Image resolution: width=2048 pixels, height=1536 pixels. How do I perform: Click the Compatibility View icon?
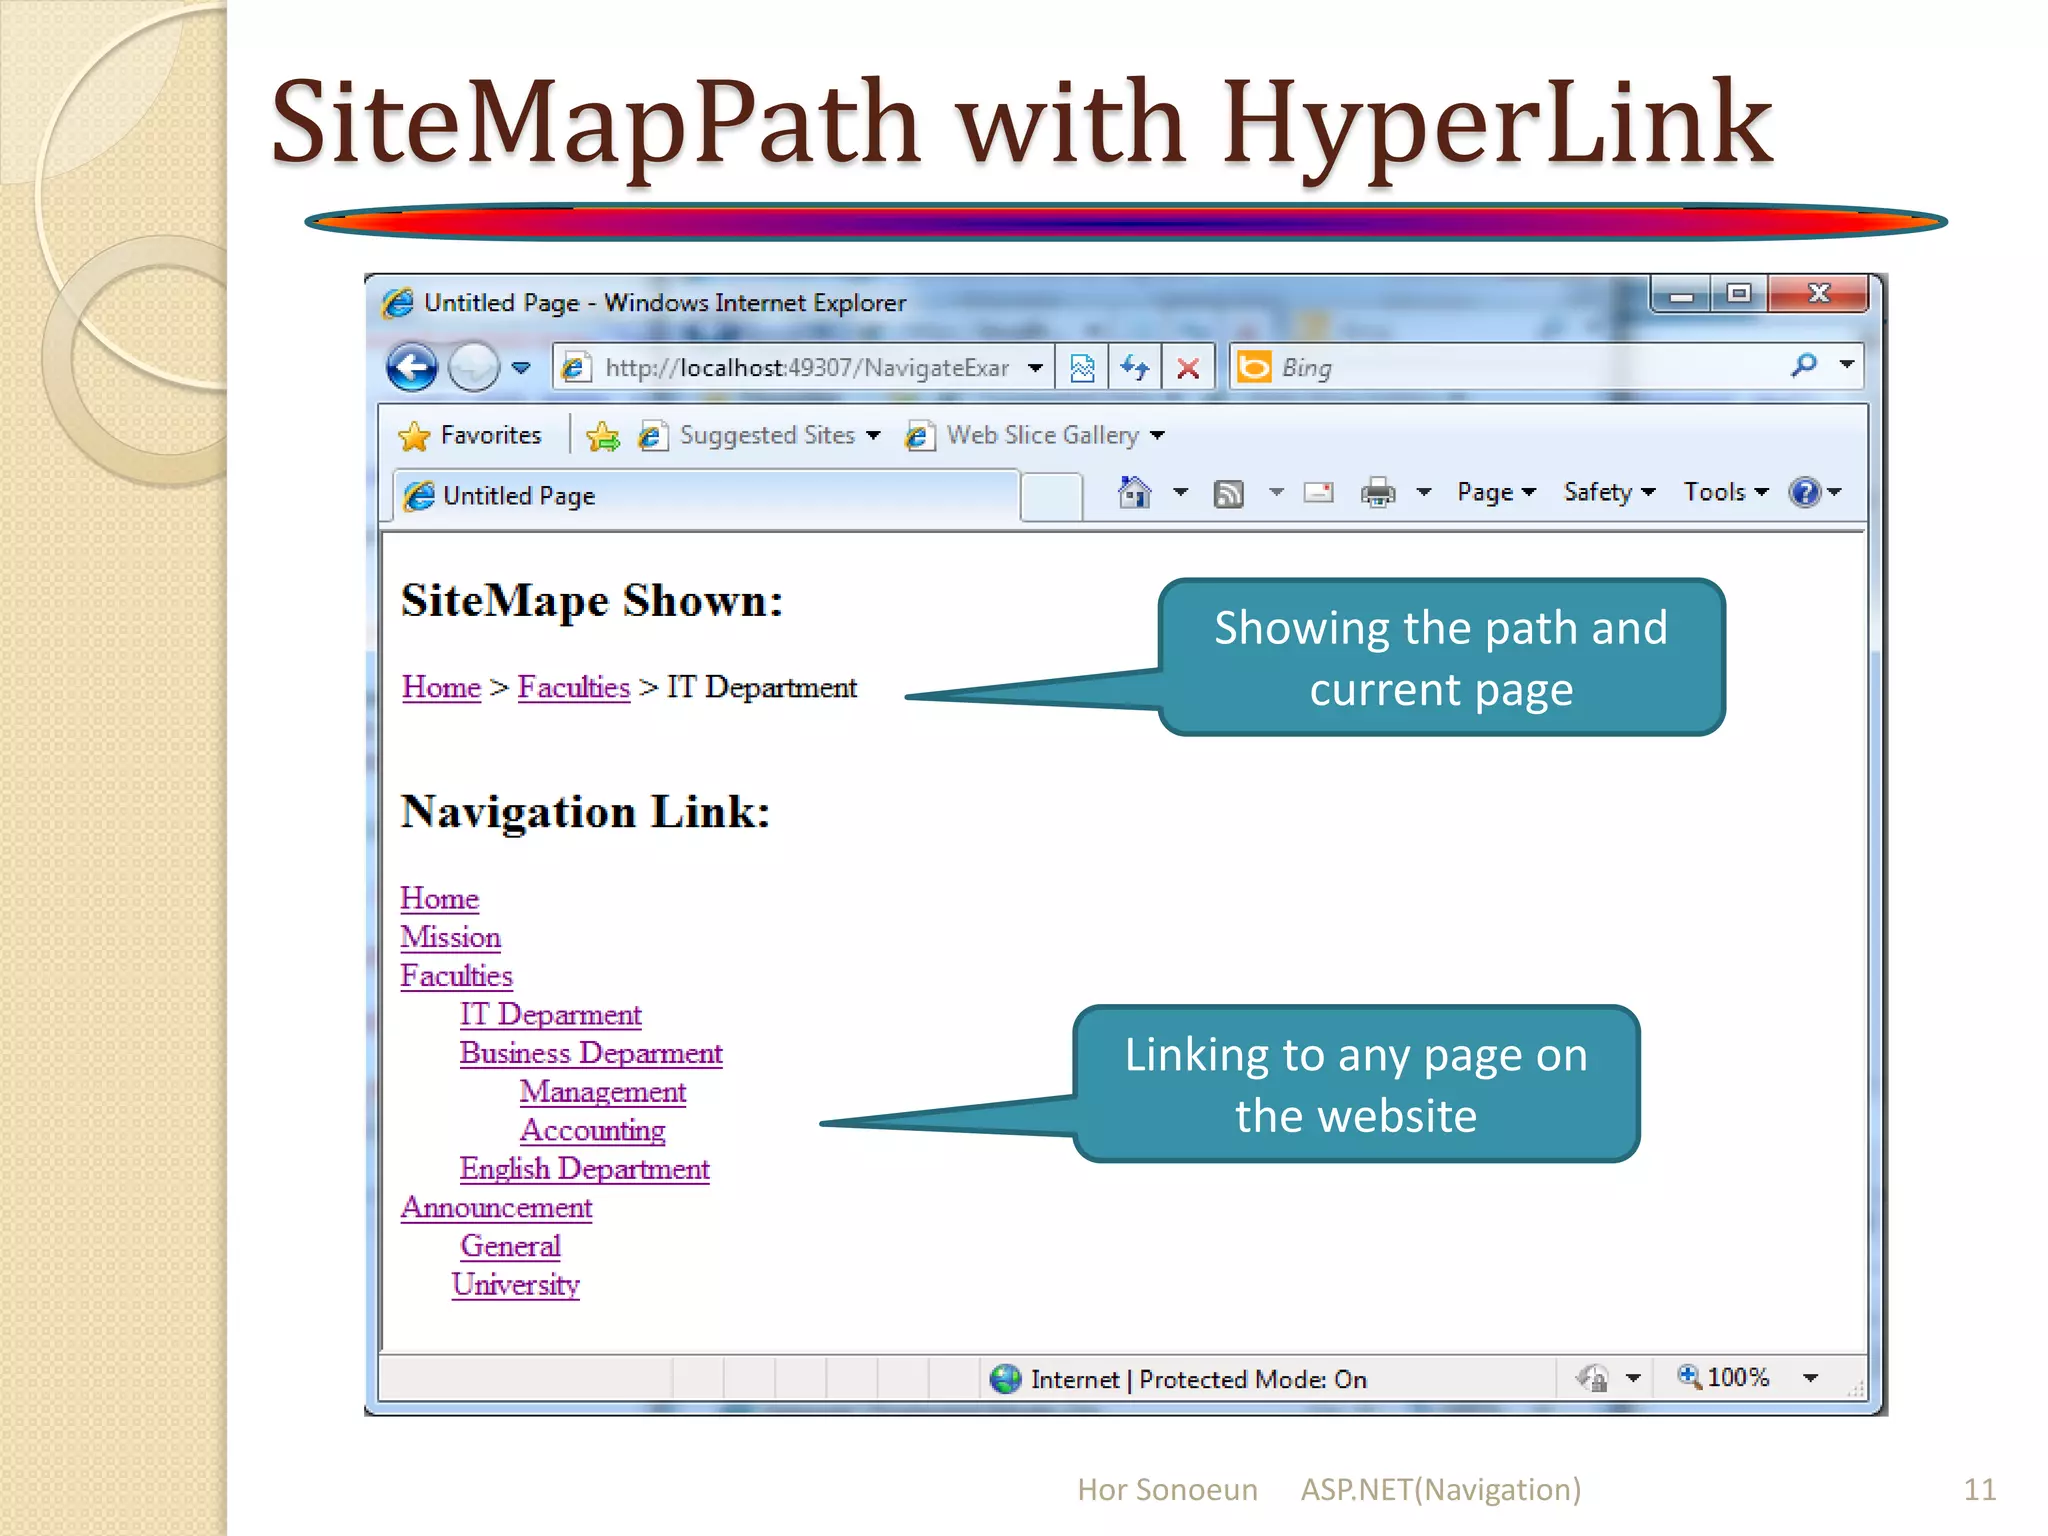(1082, 368)
